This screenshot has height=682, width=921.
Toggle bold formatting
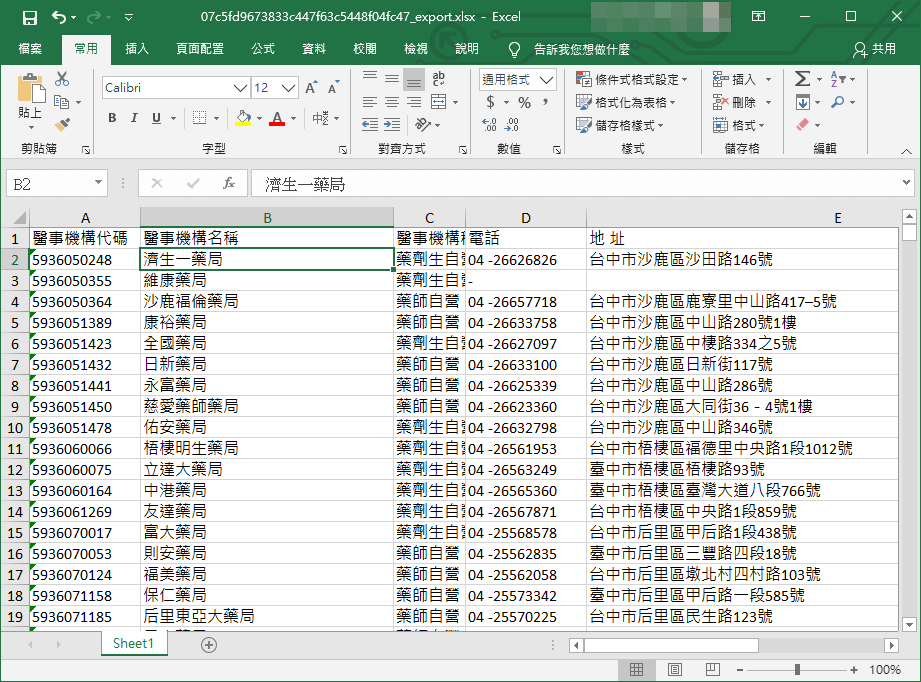112,118
